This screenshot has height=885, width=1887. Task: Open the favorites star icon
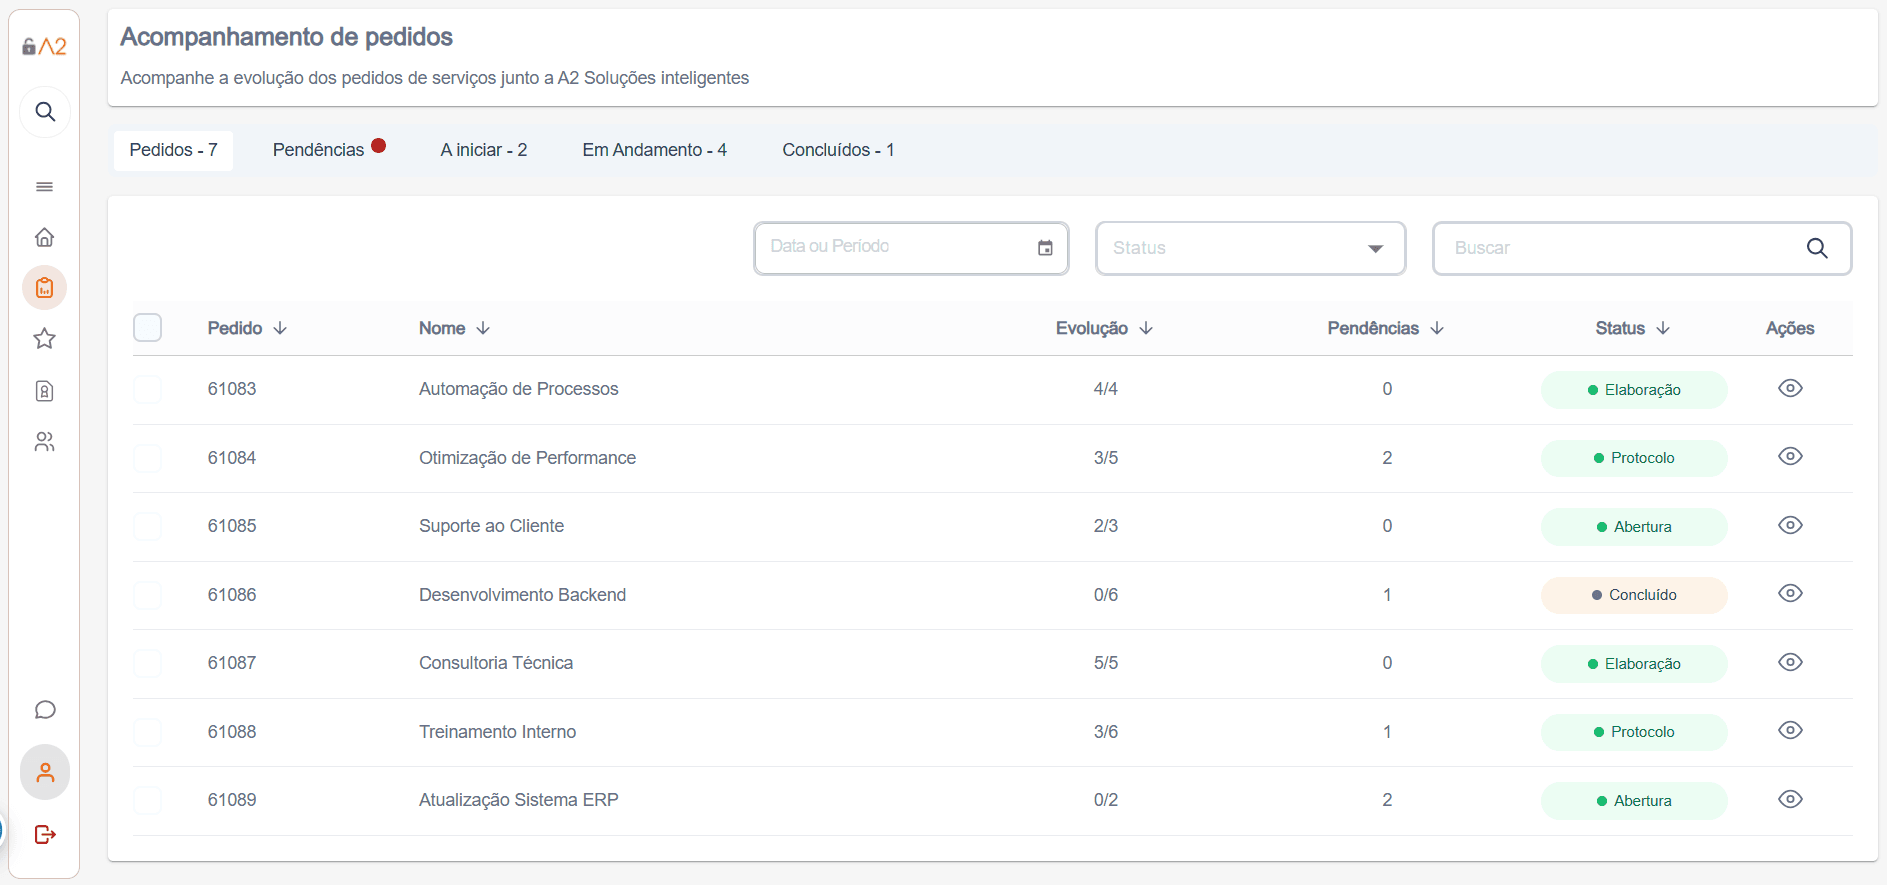click(x=44, y=339)
